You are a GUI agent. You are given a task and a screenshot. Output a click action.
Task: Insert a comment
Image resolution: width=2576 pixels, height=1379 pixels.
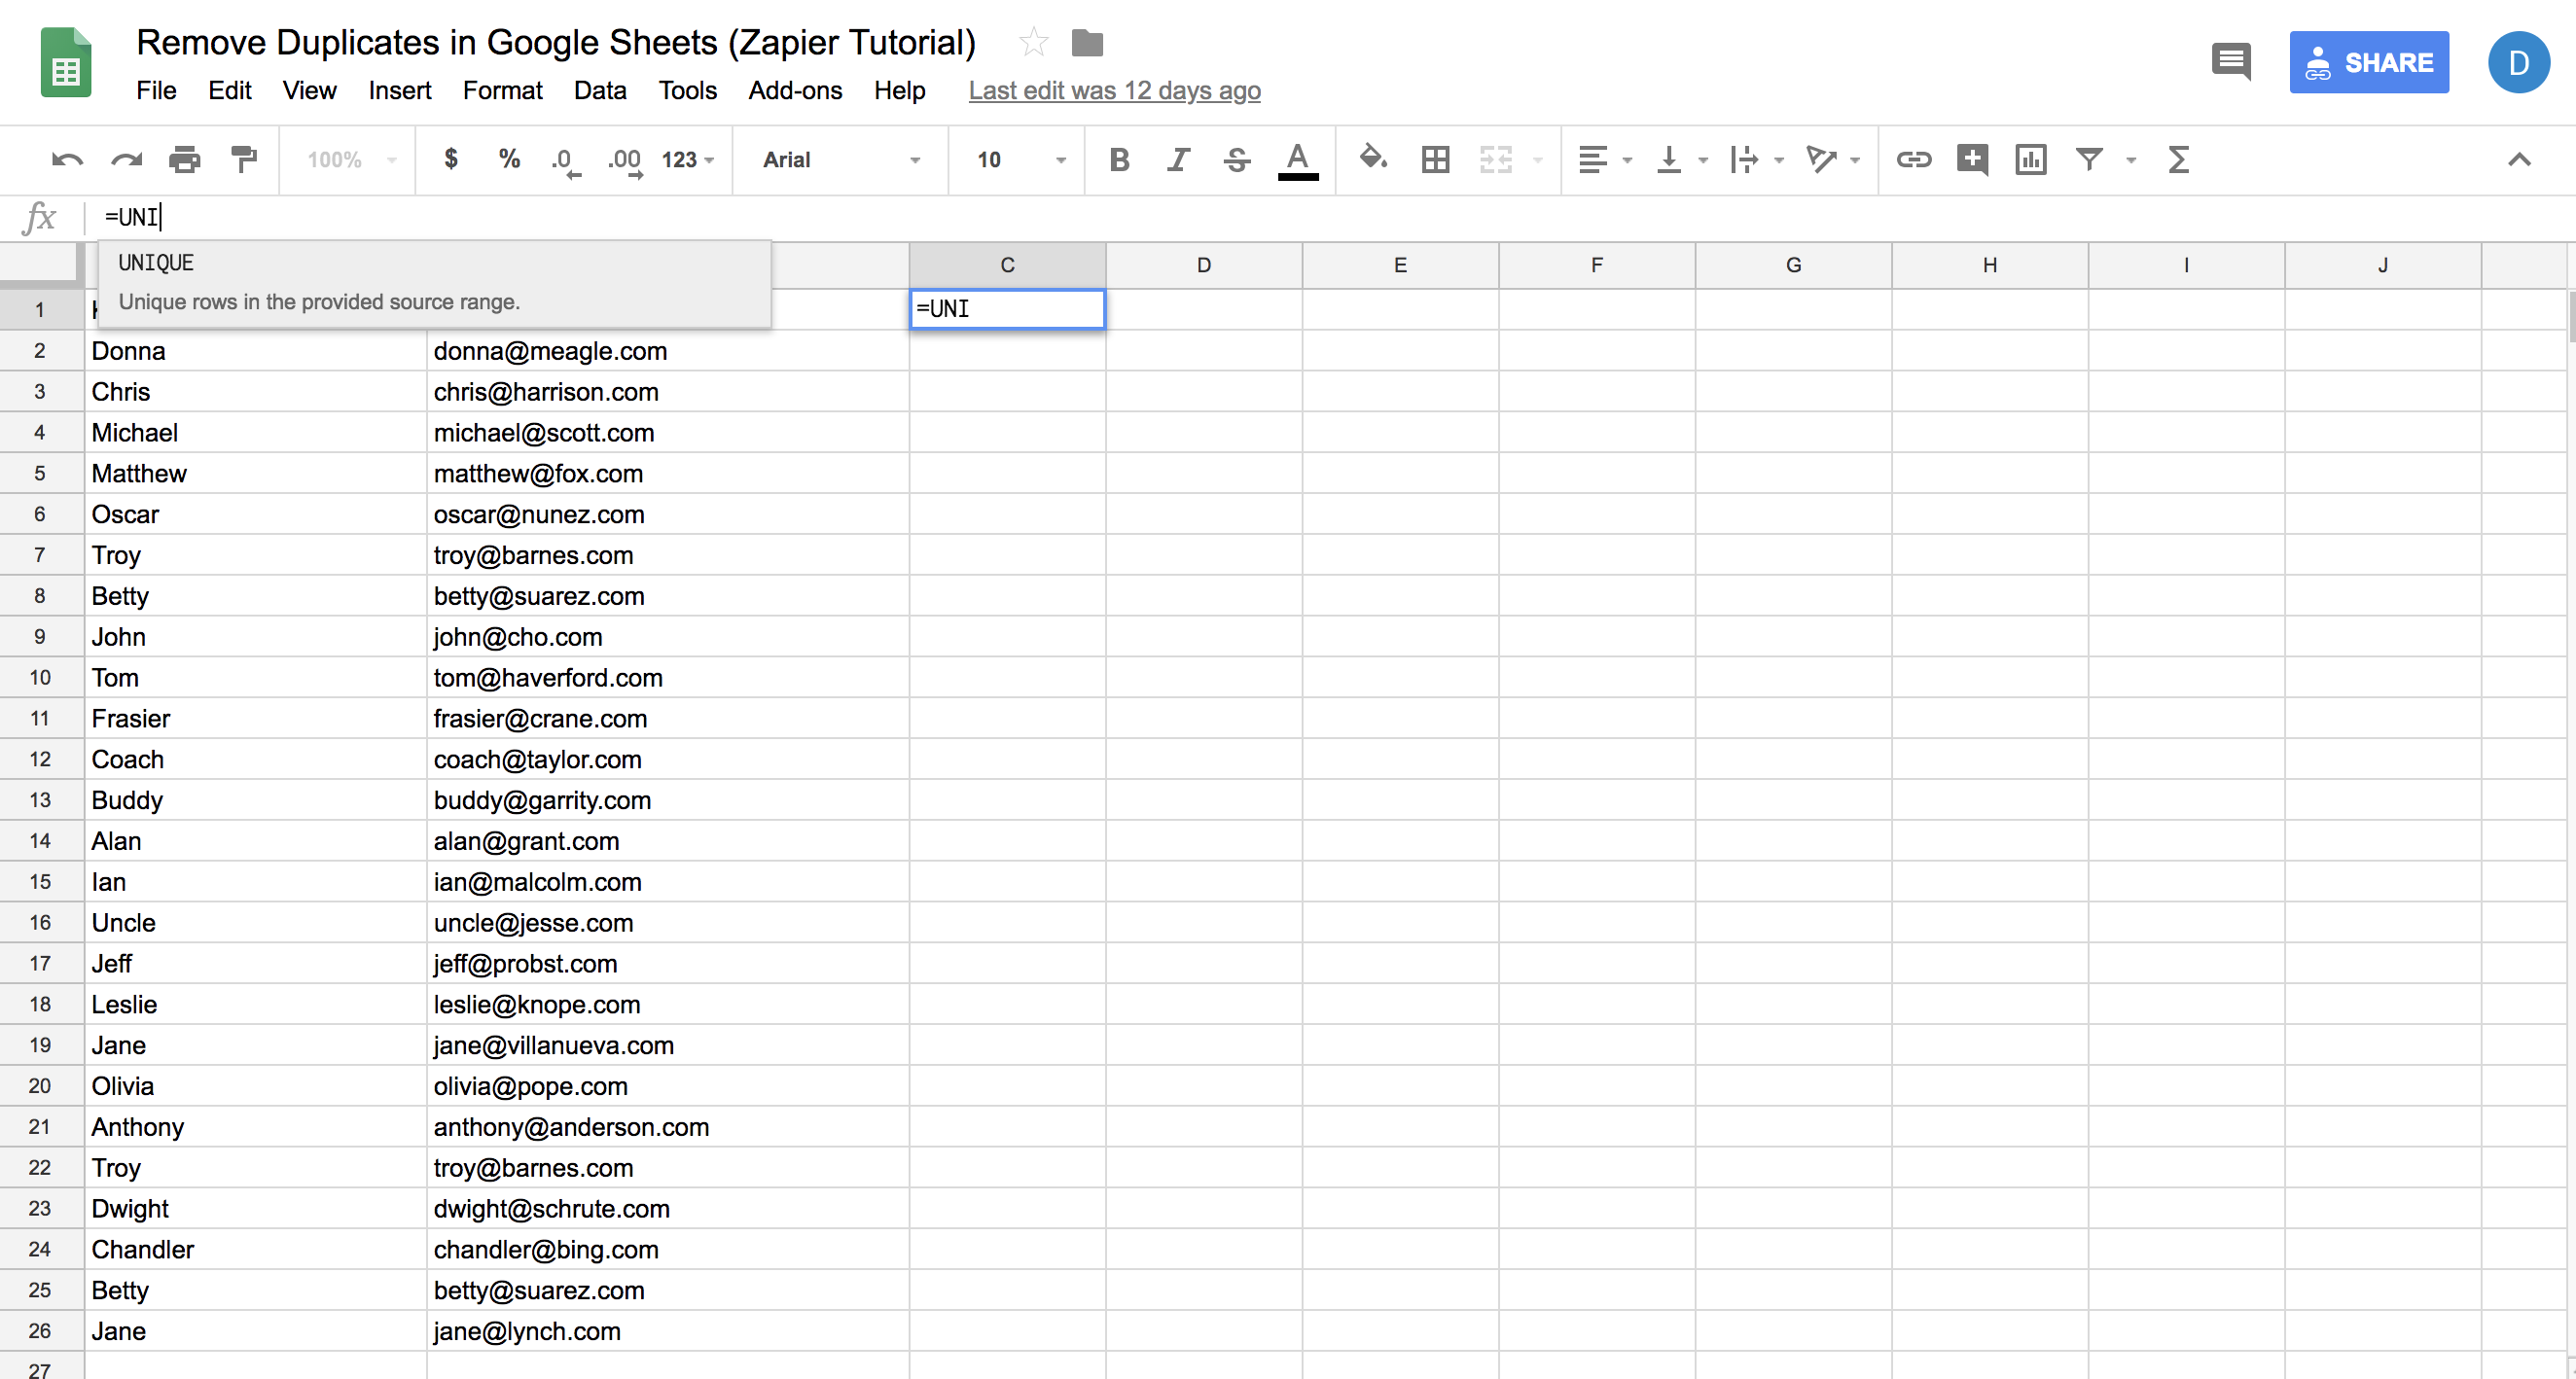point(1972,160)
